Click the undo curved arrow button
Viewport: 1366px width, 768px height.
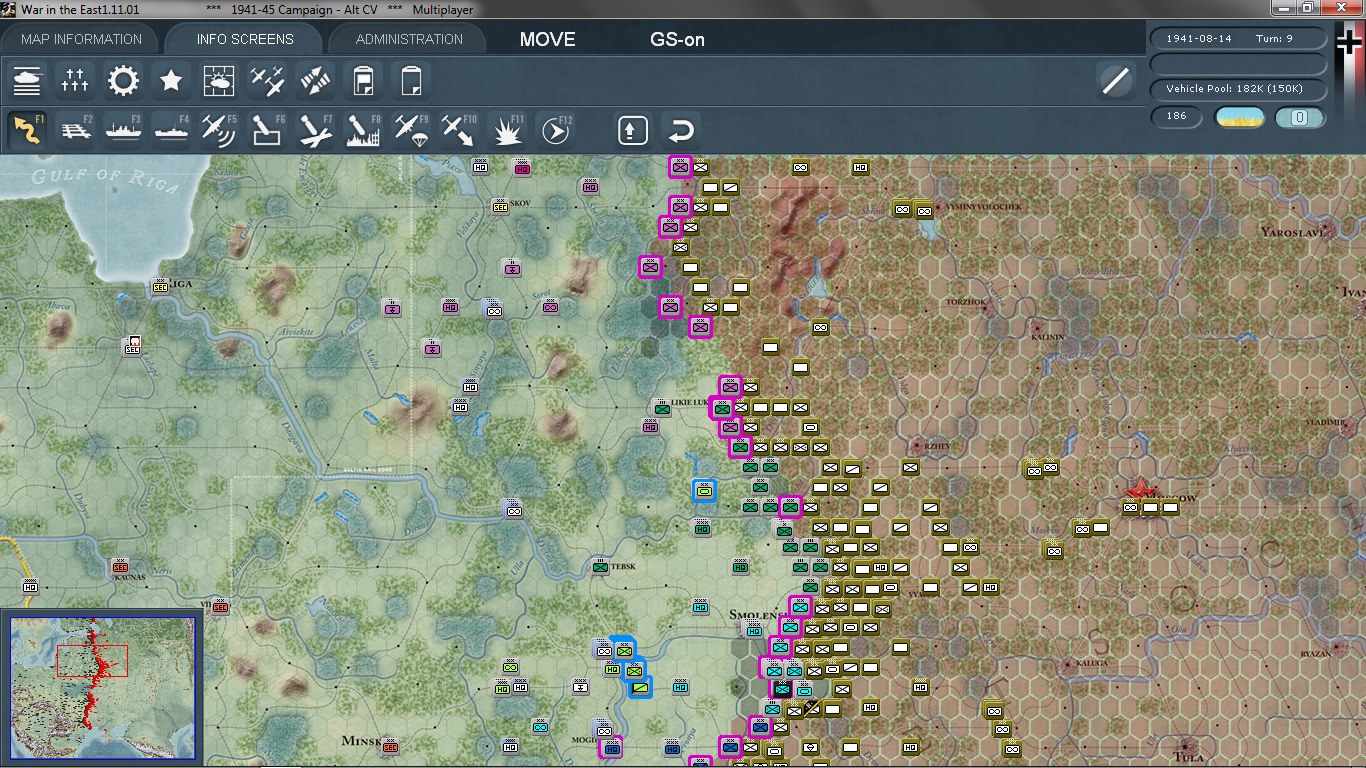[681, 130]
